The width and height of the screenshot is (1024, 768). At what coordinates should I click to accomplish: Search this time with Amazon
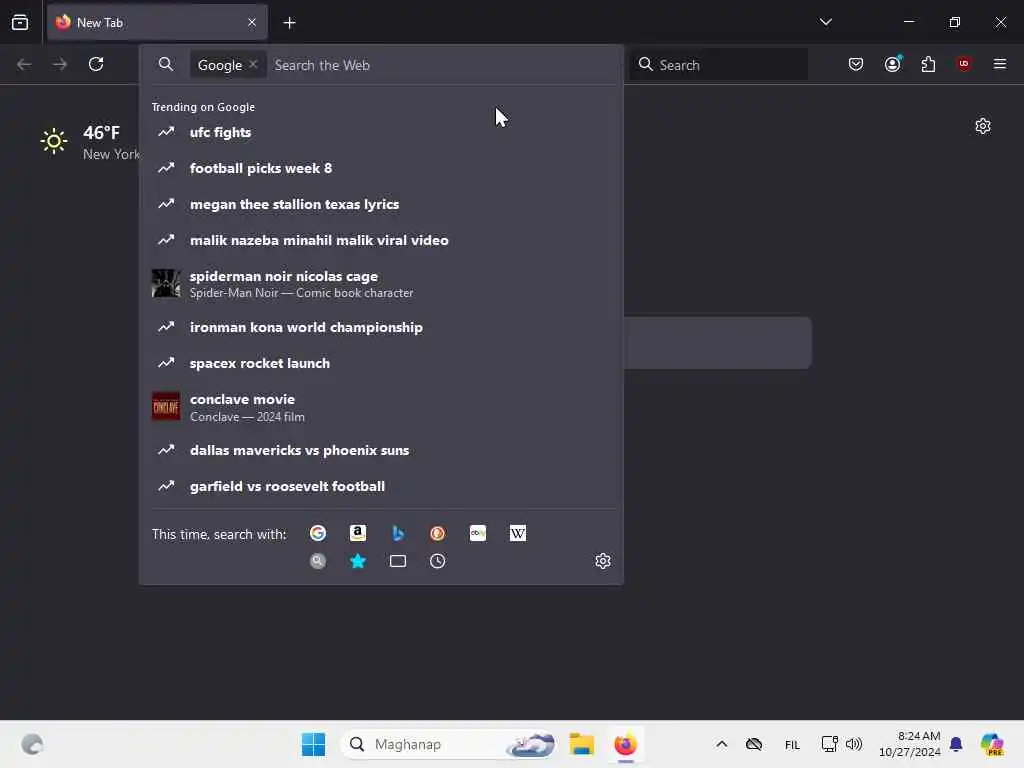point(358,533)
